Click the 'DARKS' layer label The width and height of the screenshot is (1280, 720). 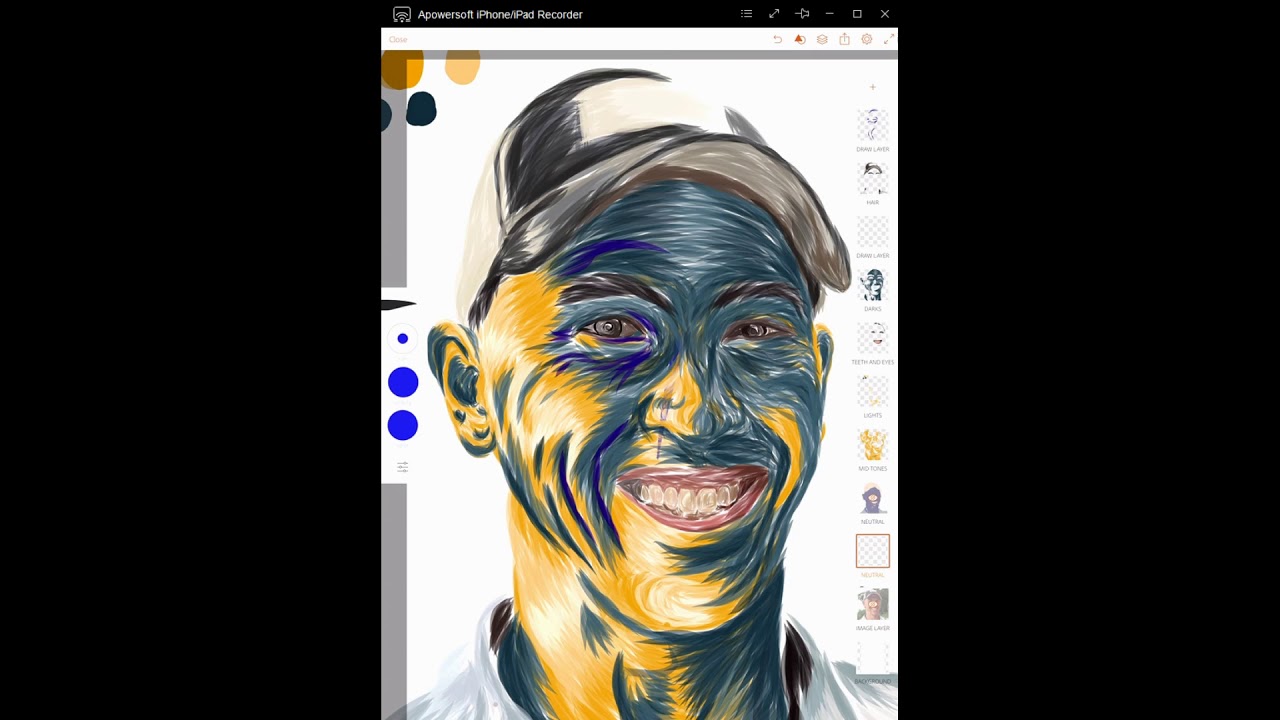coord(873,309)
